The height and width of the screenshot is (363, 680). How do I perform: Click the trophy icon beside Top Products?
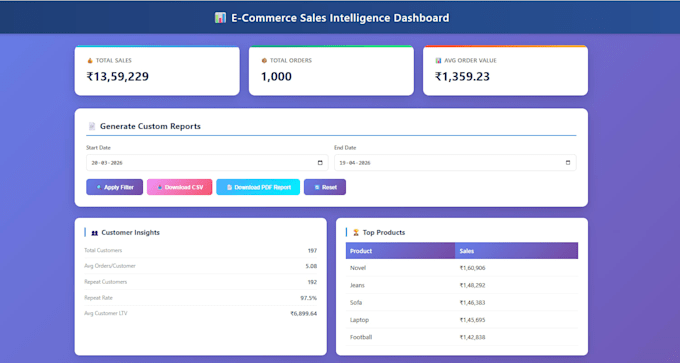(x=356, y=233)
